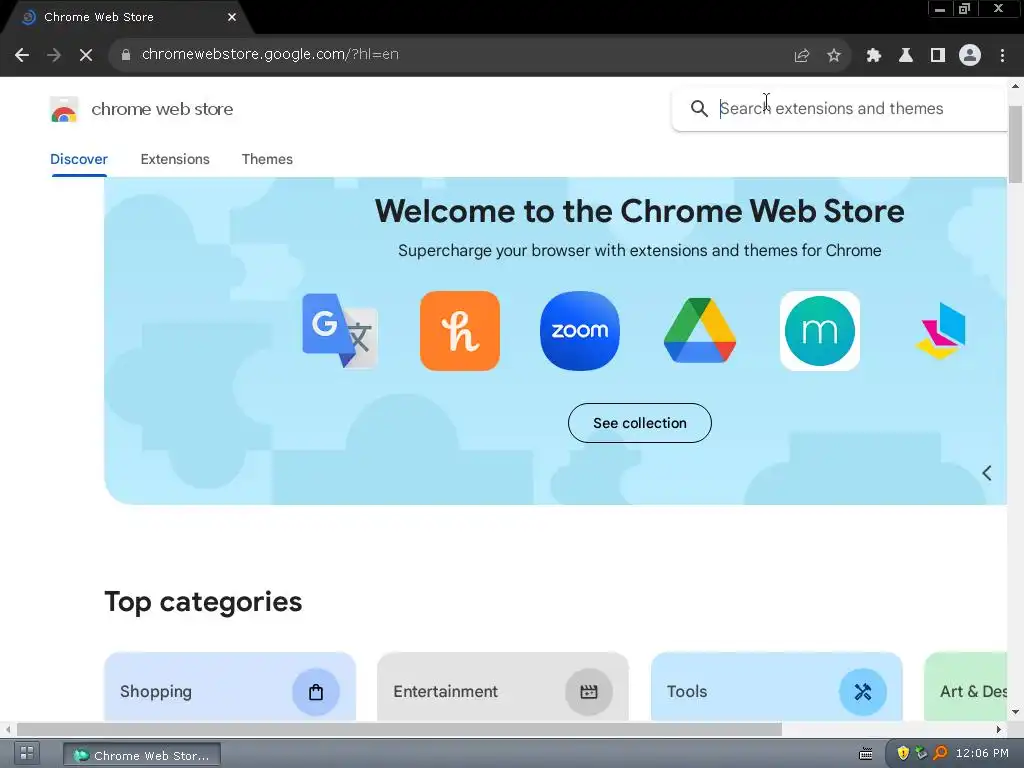Open the profile avatar menu
This screenshot has width=1024, height=768.
pos(970,55)
